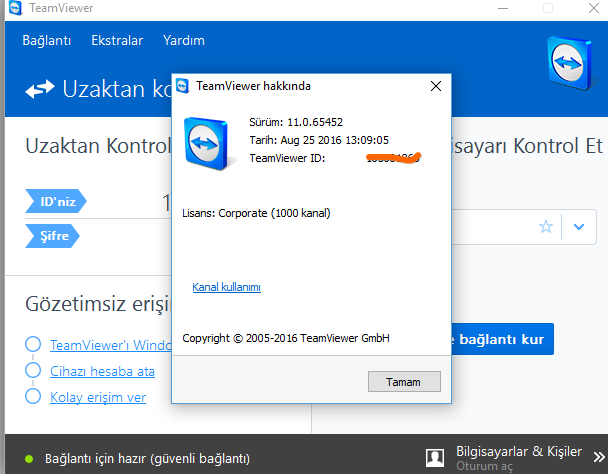Screen dimensions: 608x474
Task: Click the partner ID input field
Action: tap(494, 227)
